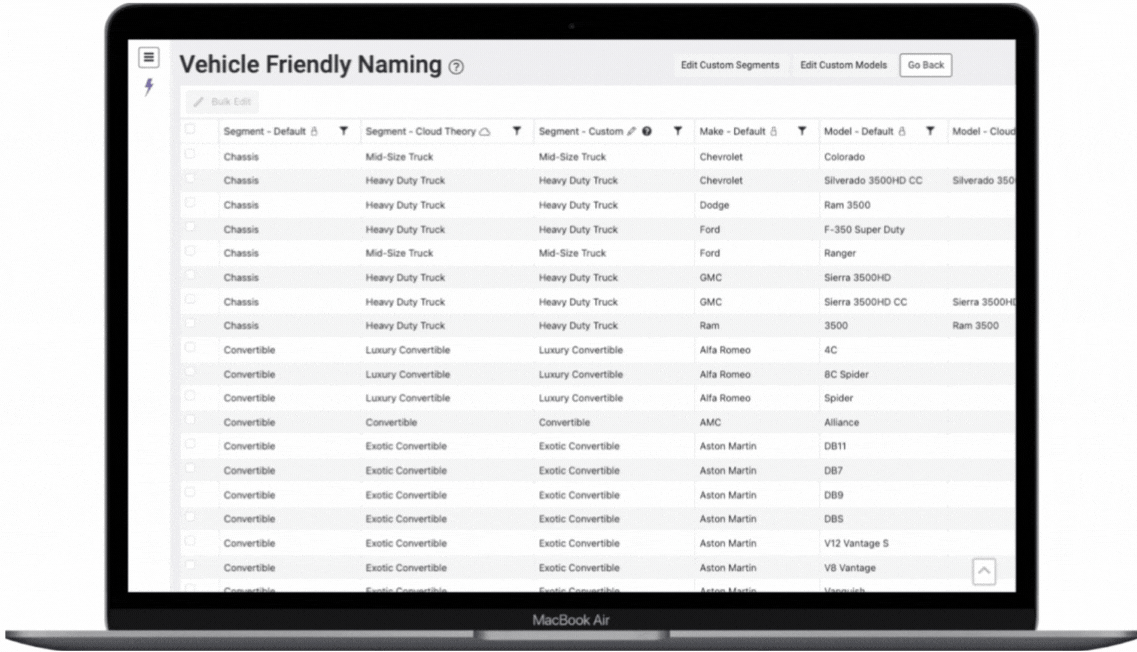Click 'DB9' model cell
The image size is (1137, 652).
pos(833,495)
